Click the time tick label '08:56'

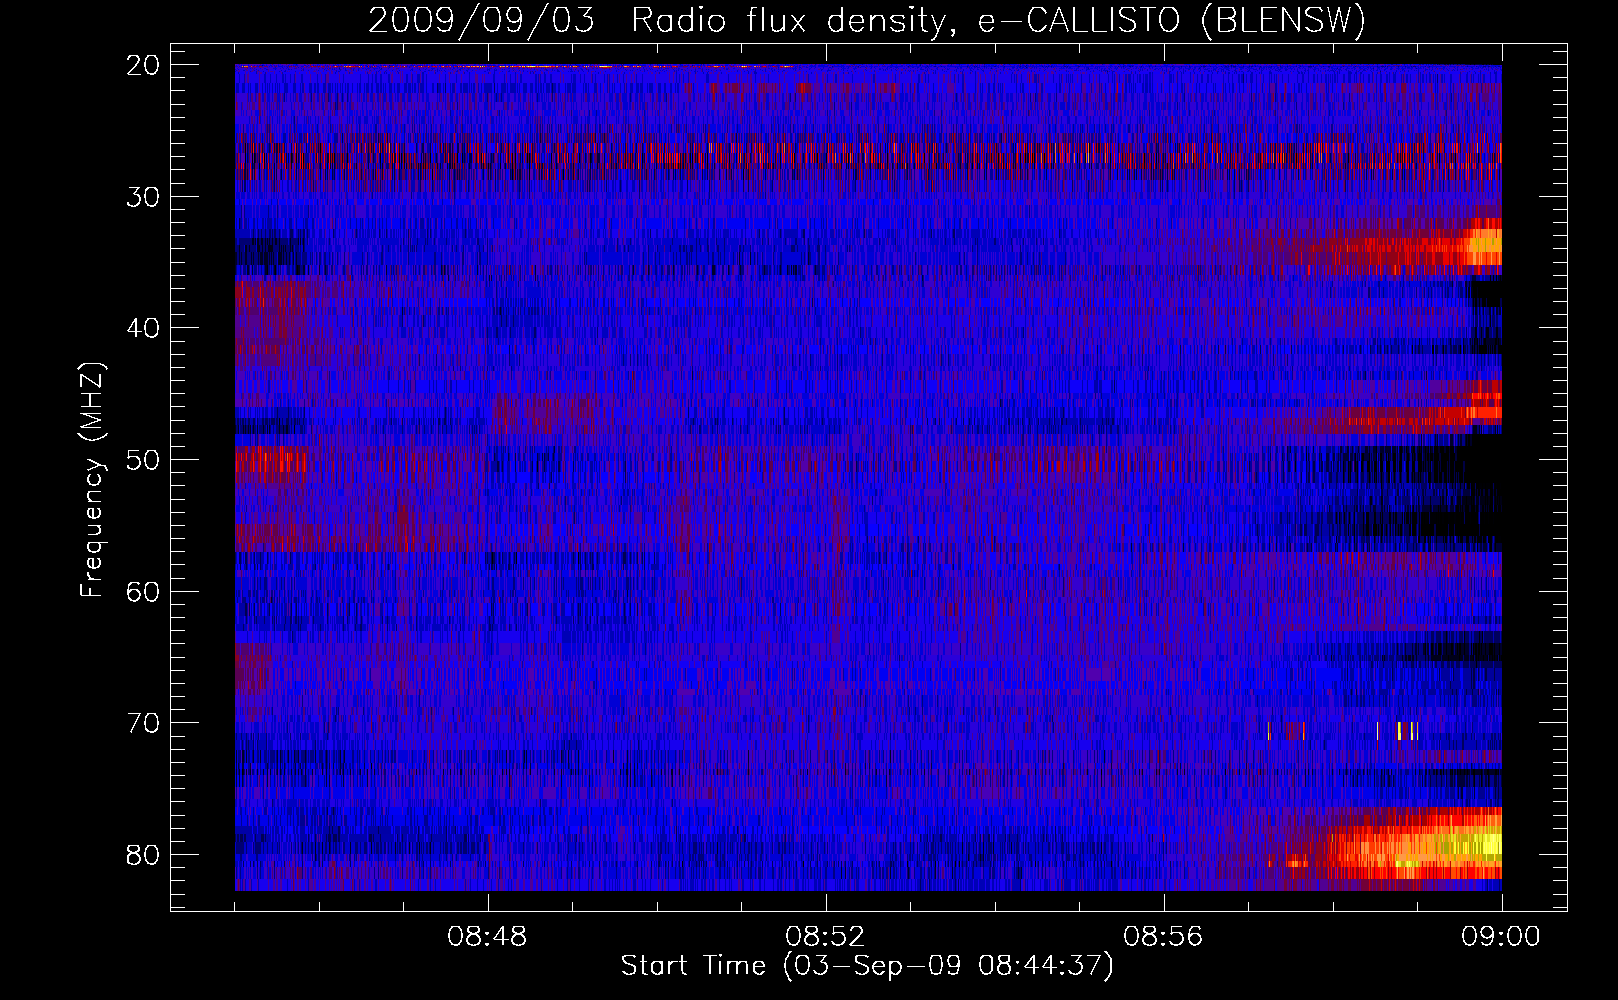point(1163,937)
